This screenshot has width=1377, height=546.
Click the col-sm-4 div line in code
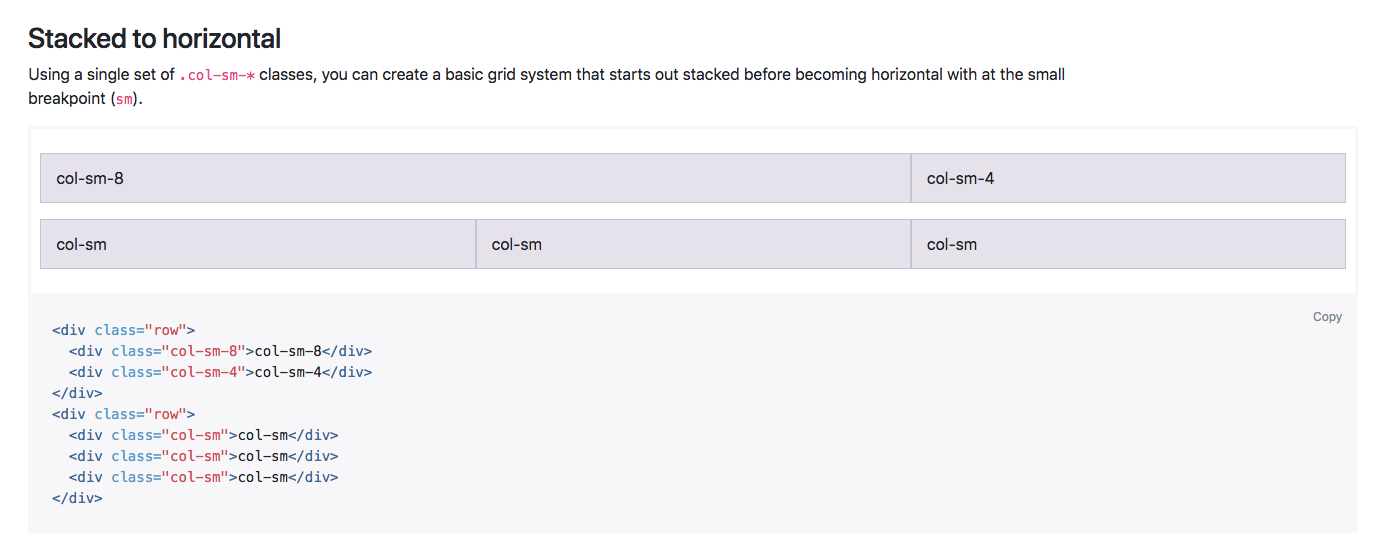[x=220, y=372]
